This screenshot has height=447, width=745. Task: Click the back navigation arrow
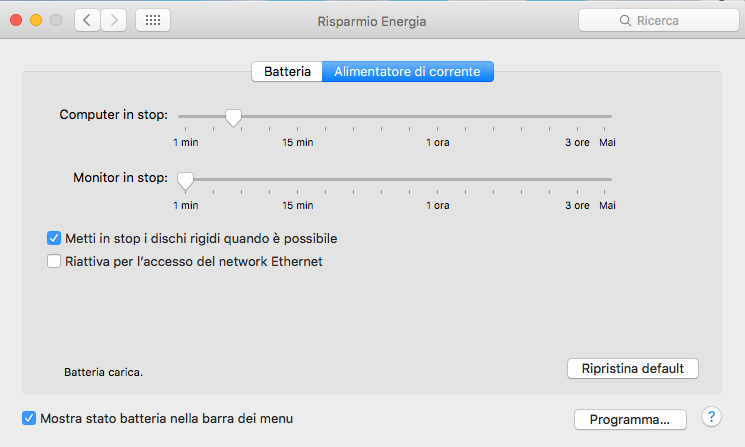click(x=87, y=20)
